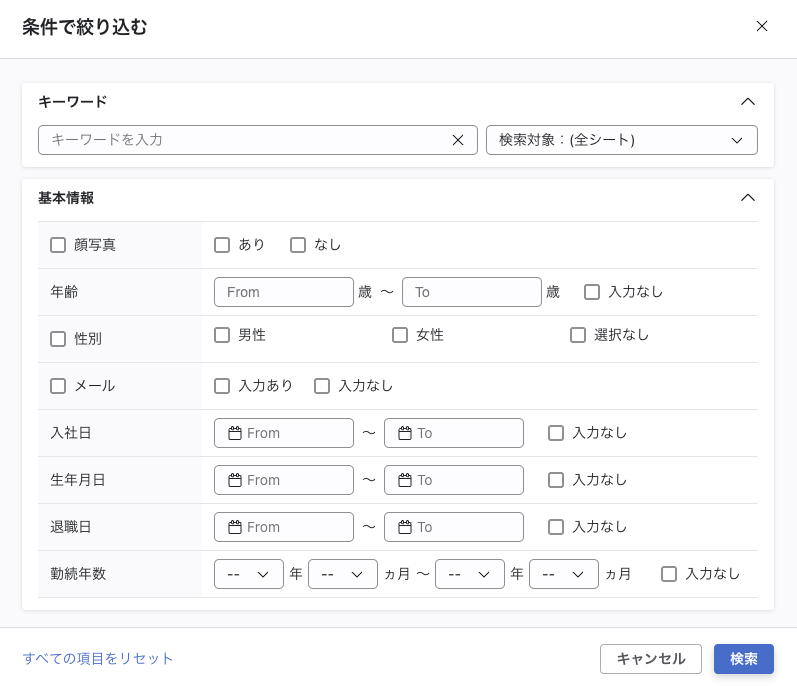This screenshot has height=686, width=797.
Task: Open calendar icon in 退職日 From field
Action: coord(235,527)
